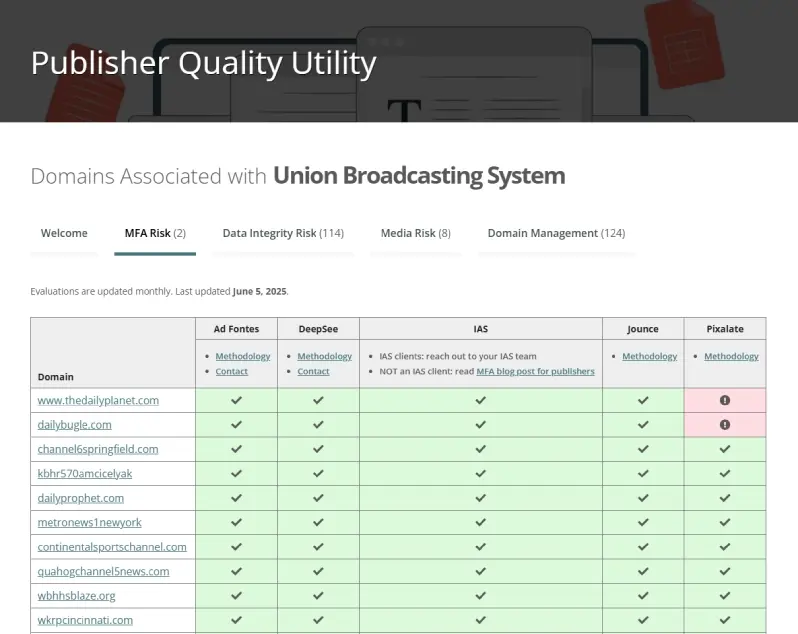This screenshot has height=634, width=798.
Task: Click the Union Broadcasting System heading
Action: coord(419,176)
